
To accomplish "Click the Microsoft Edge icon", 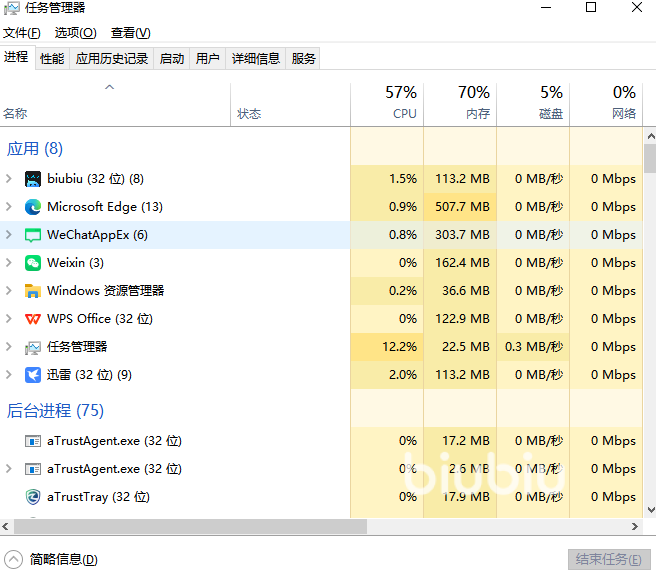I will [33, 207].
